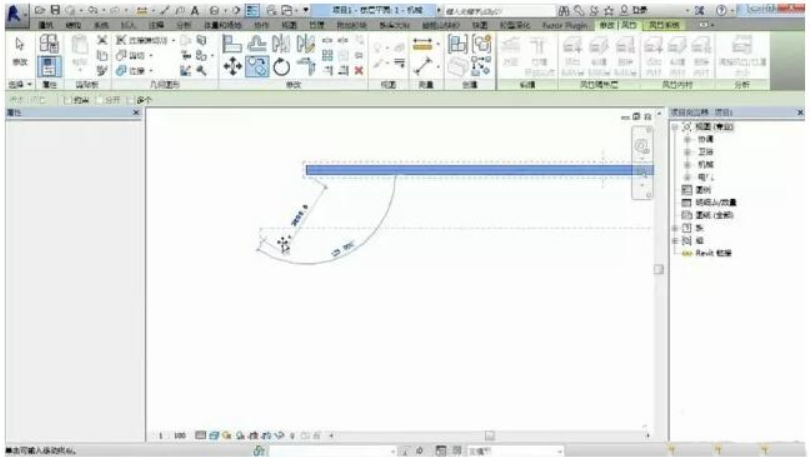Click the navigation wheel in the view bar

click(x=641, y=147)
